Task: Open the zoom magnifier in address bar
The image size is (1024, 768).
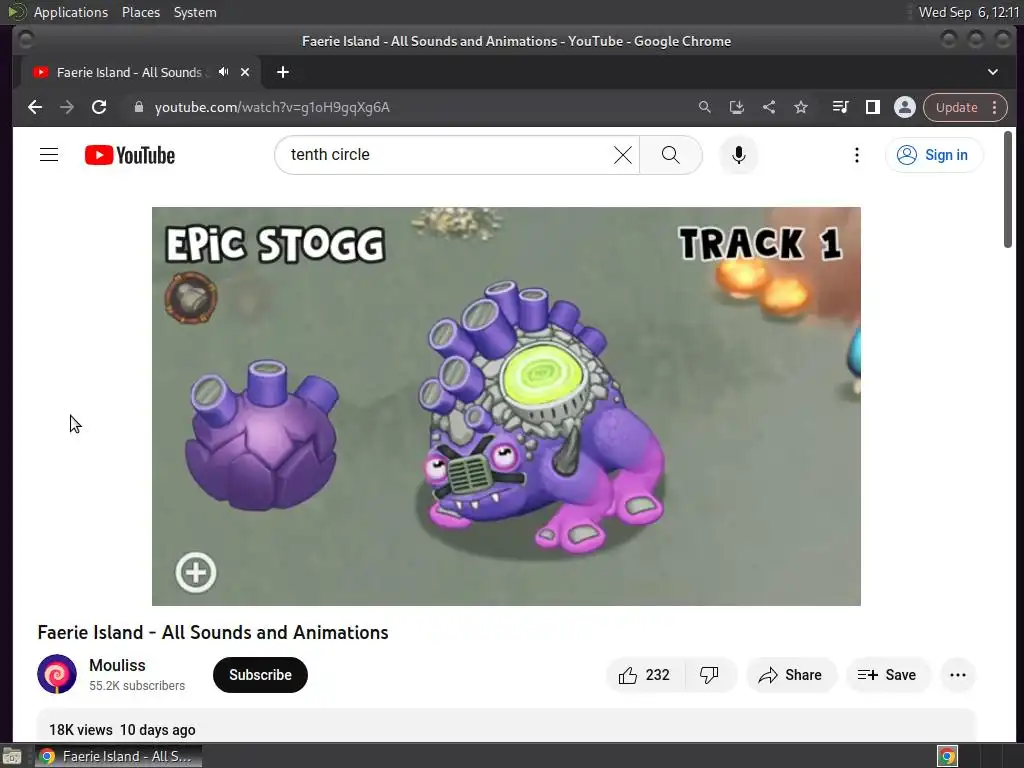Action: coord(705,107)
